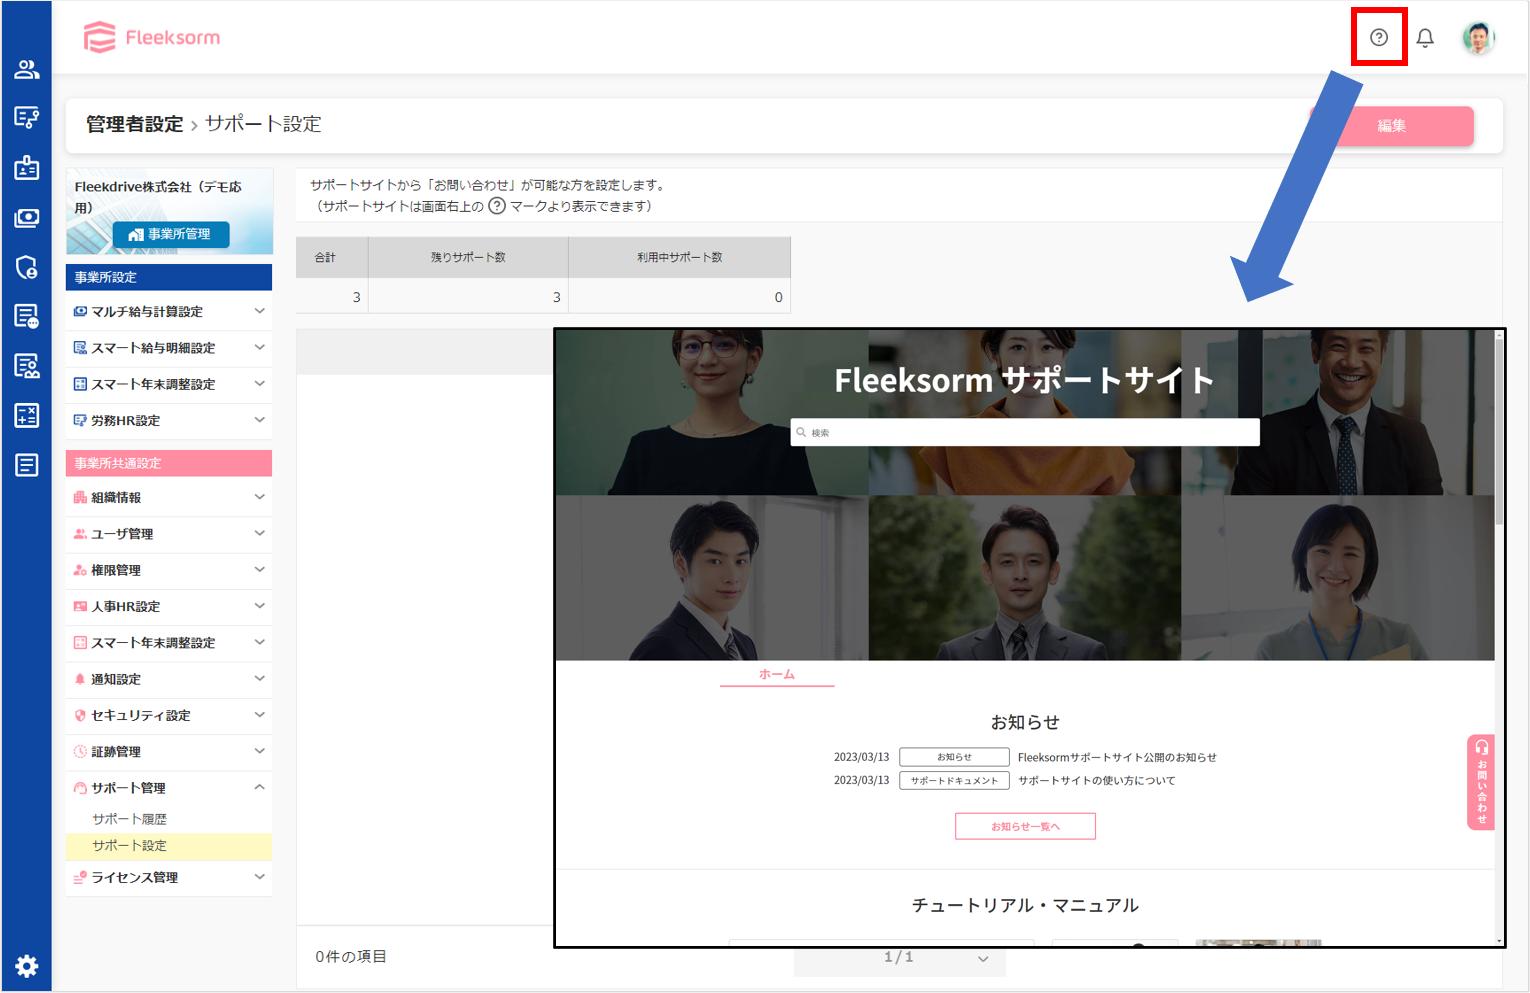Click the ID badge icon in the blue sidebar
Screen dimensions: 1530x993
point(26,167)
